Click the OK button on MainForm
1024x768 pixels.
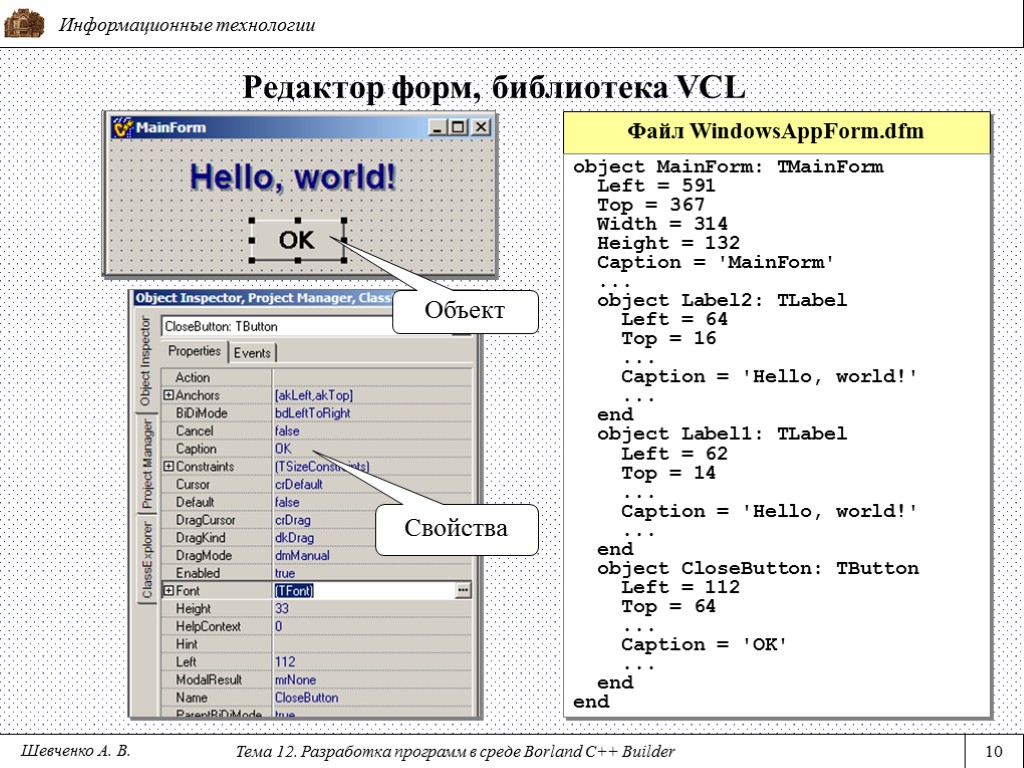[x=298, y=240]
